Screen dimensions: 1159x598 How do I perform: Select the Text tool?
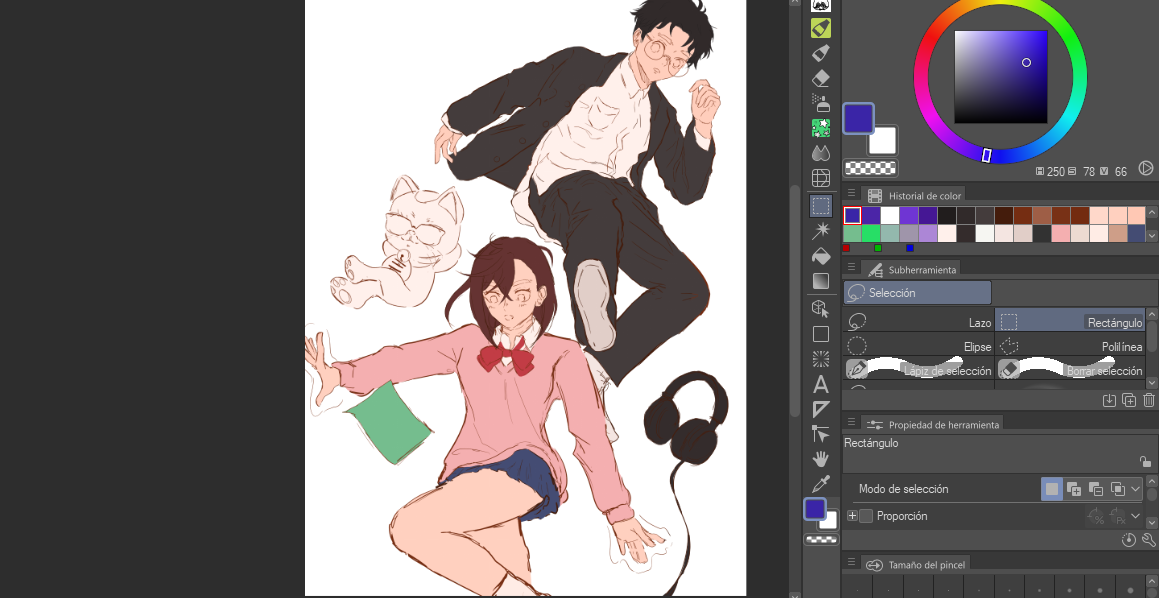tap(821, 384)
